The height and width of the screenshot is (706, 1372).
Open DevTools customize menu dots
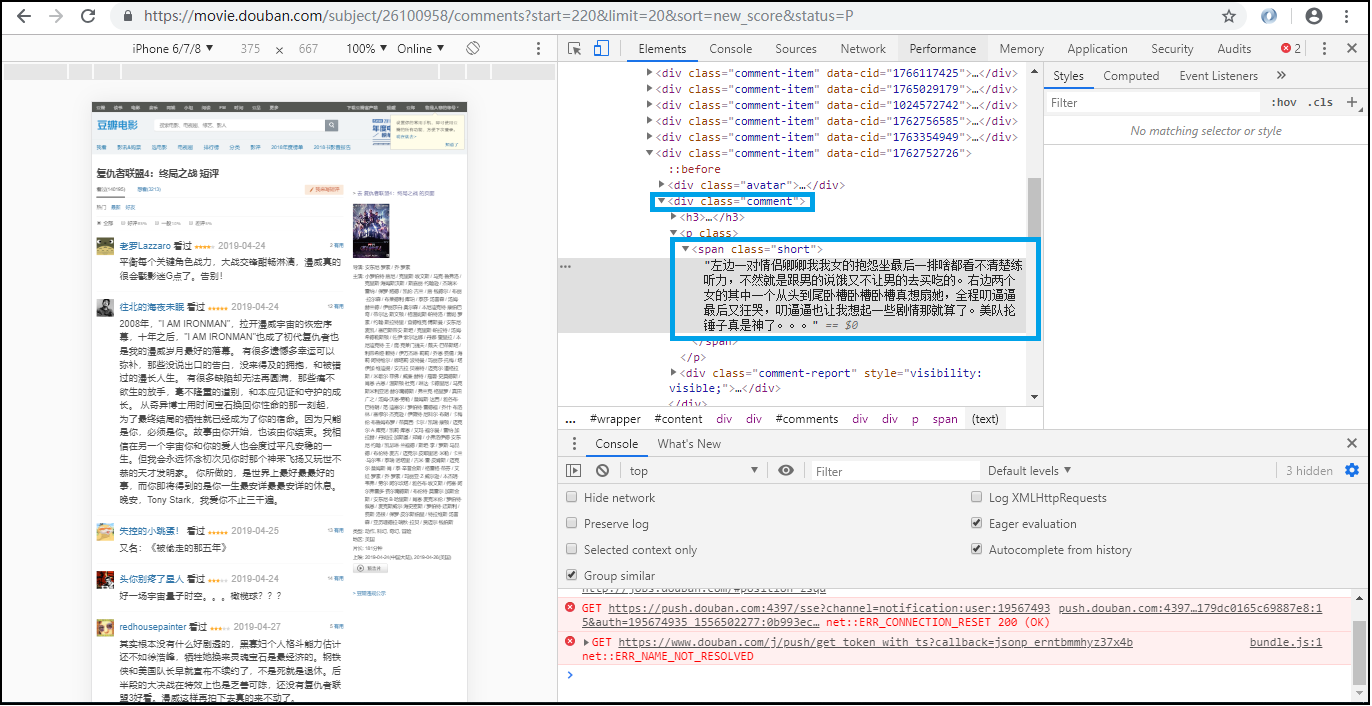pyautogui.click(x=1325, y=48)
